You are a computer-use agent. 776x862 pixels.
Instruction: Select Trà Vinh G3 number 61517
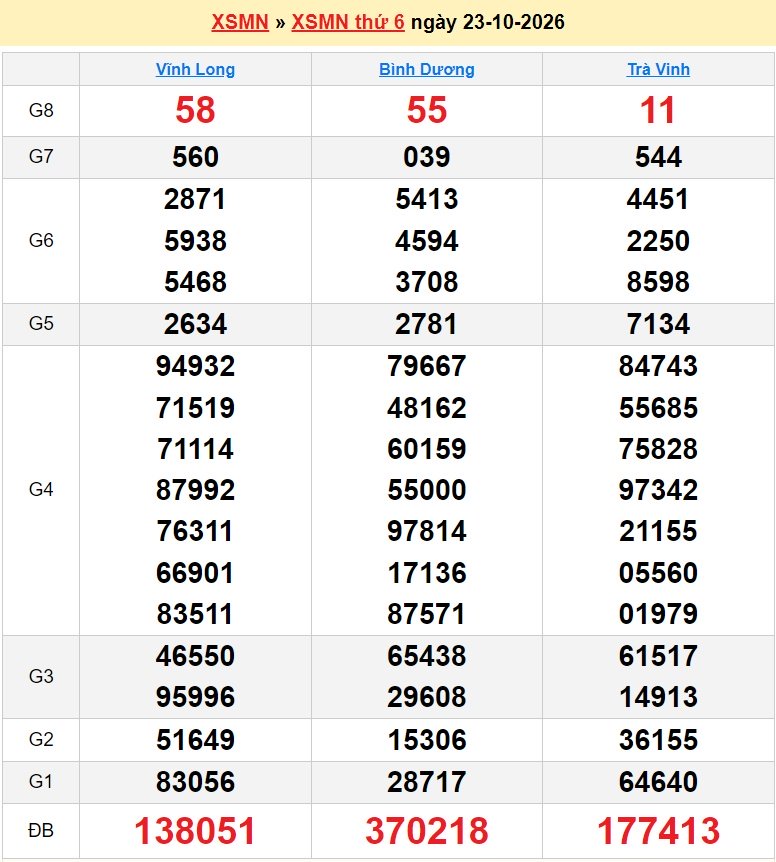(658, 656)
